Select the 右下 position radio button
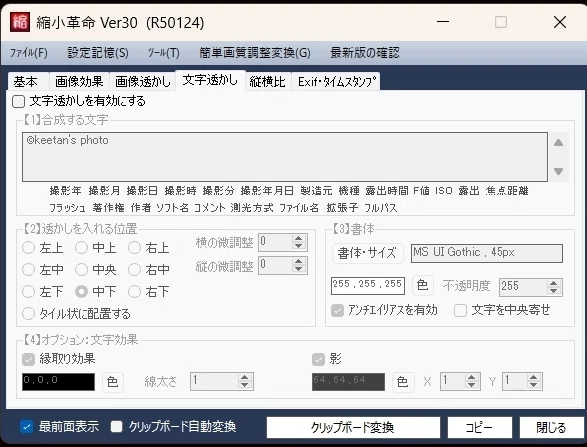The height and width of the screenshot is (447, 587). coord(134,292)
